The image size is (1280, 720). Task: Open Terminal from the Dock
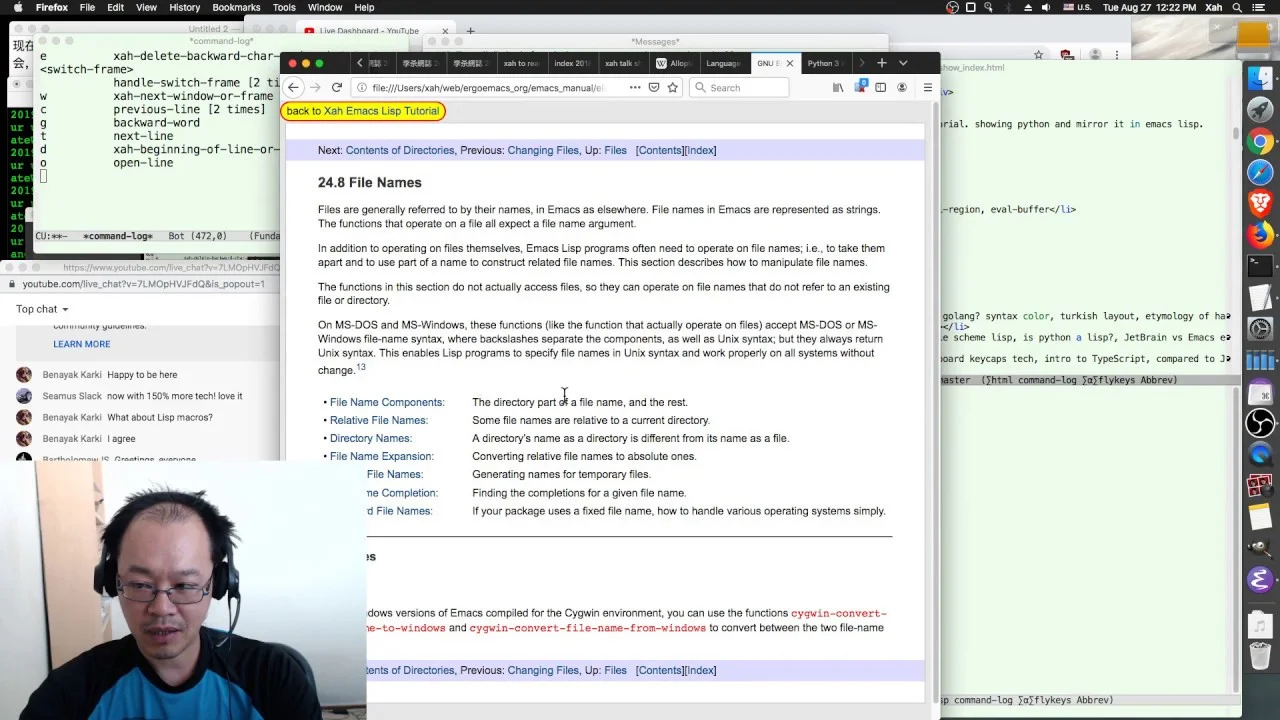click(1260, 266)
